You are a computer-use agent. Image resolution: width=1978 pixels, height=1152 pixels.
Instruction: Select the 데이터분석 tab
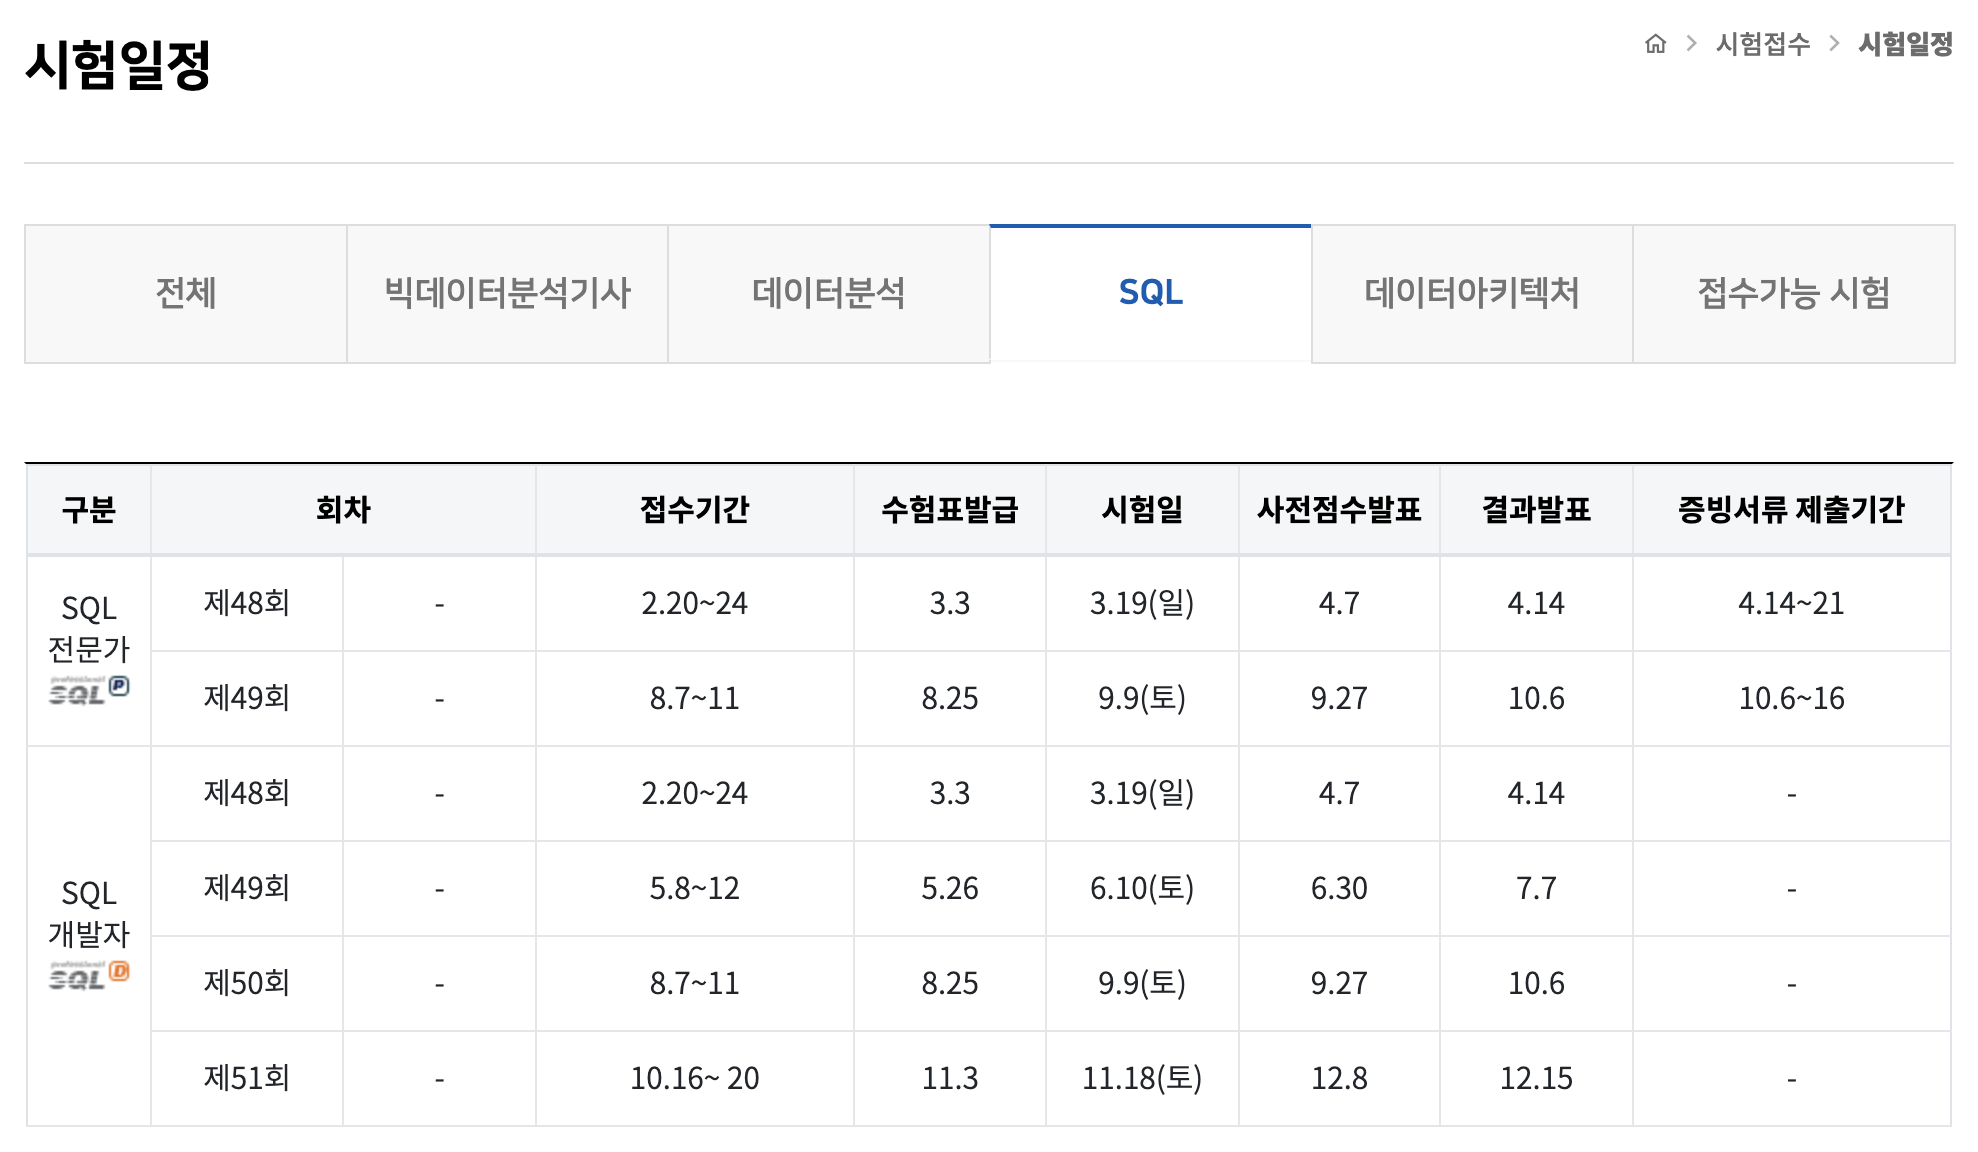pos(828,294)
